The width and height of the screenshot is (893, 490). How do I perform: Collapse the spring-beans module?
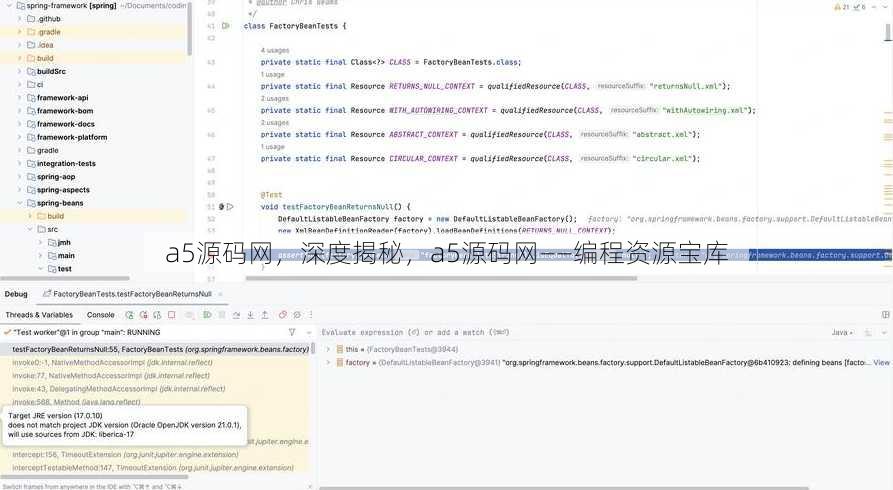tap(19, 203)
